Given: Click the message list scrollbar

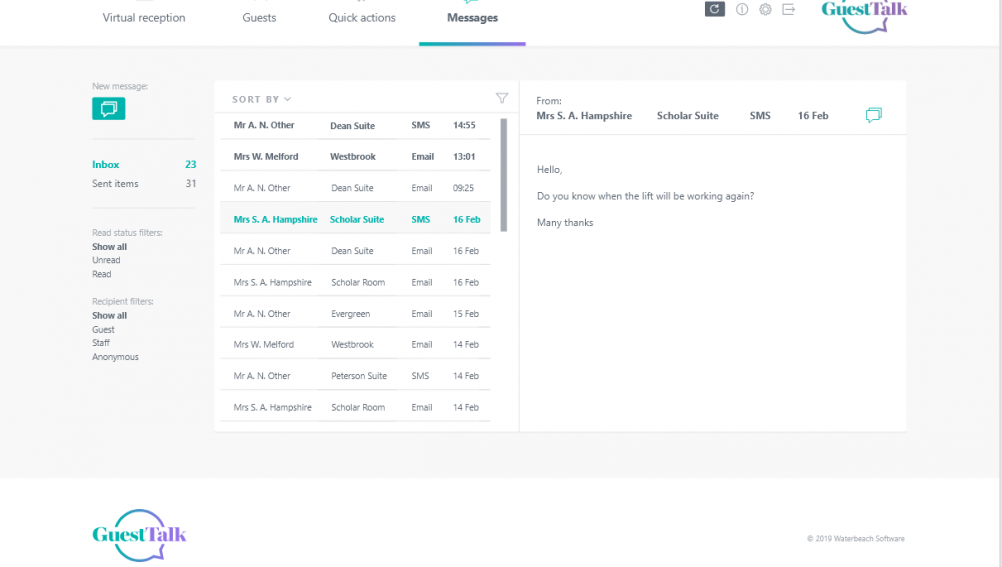Looking at the screenshot, I should pyautogui.click(x=503, y=175).
